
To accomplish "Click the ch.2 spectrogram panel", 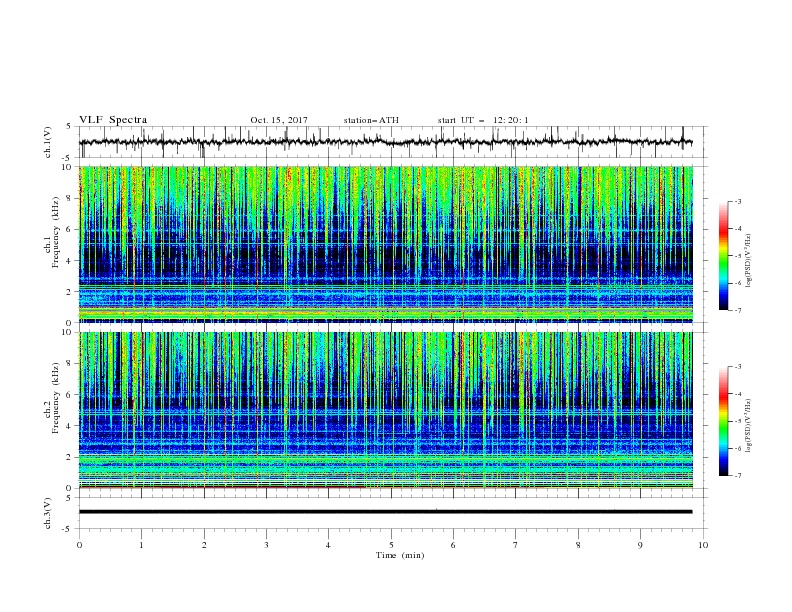I will [386, 410].
